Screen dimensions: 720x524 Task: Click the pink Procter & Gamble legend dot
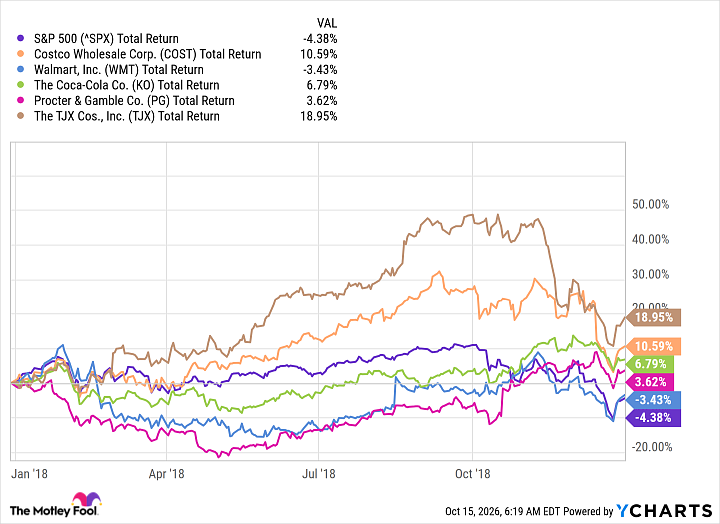[20, 101]
